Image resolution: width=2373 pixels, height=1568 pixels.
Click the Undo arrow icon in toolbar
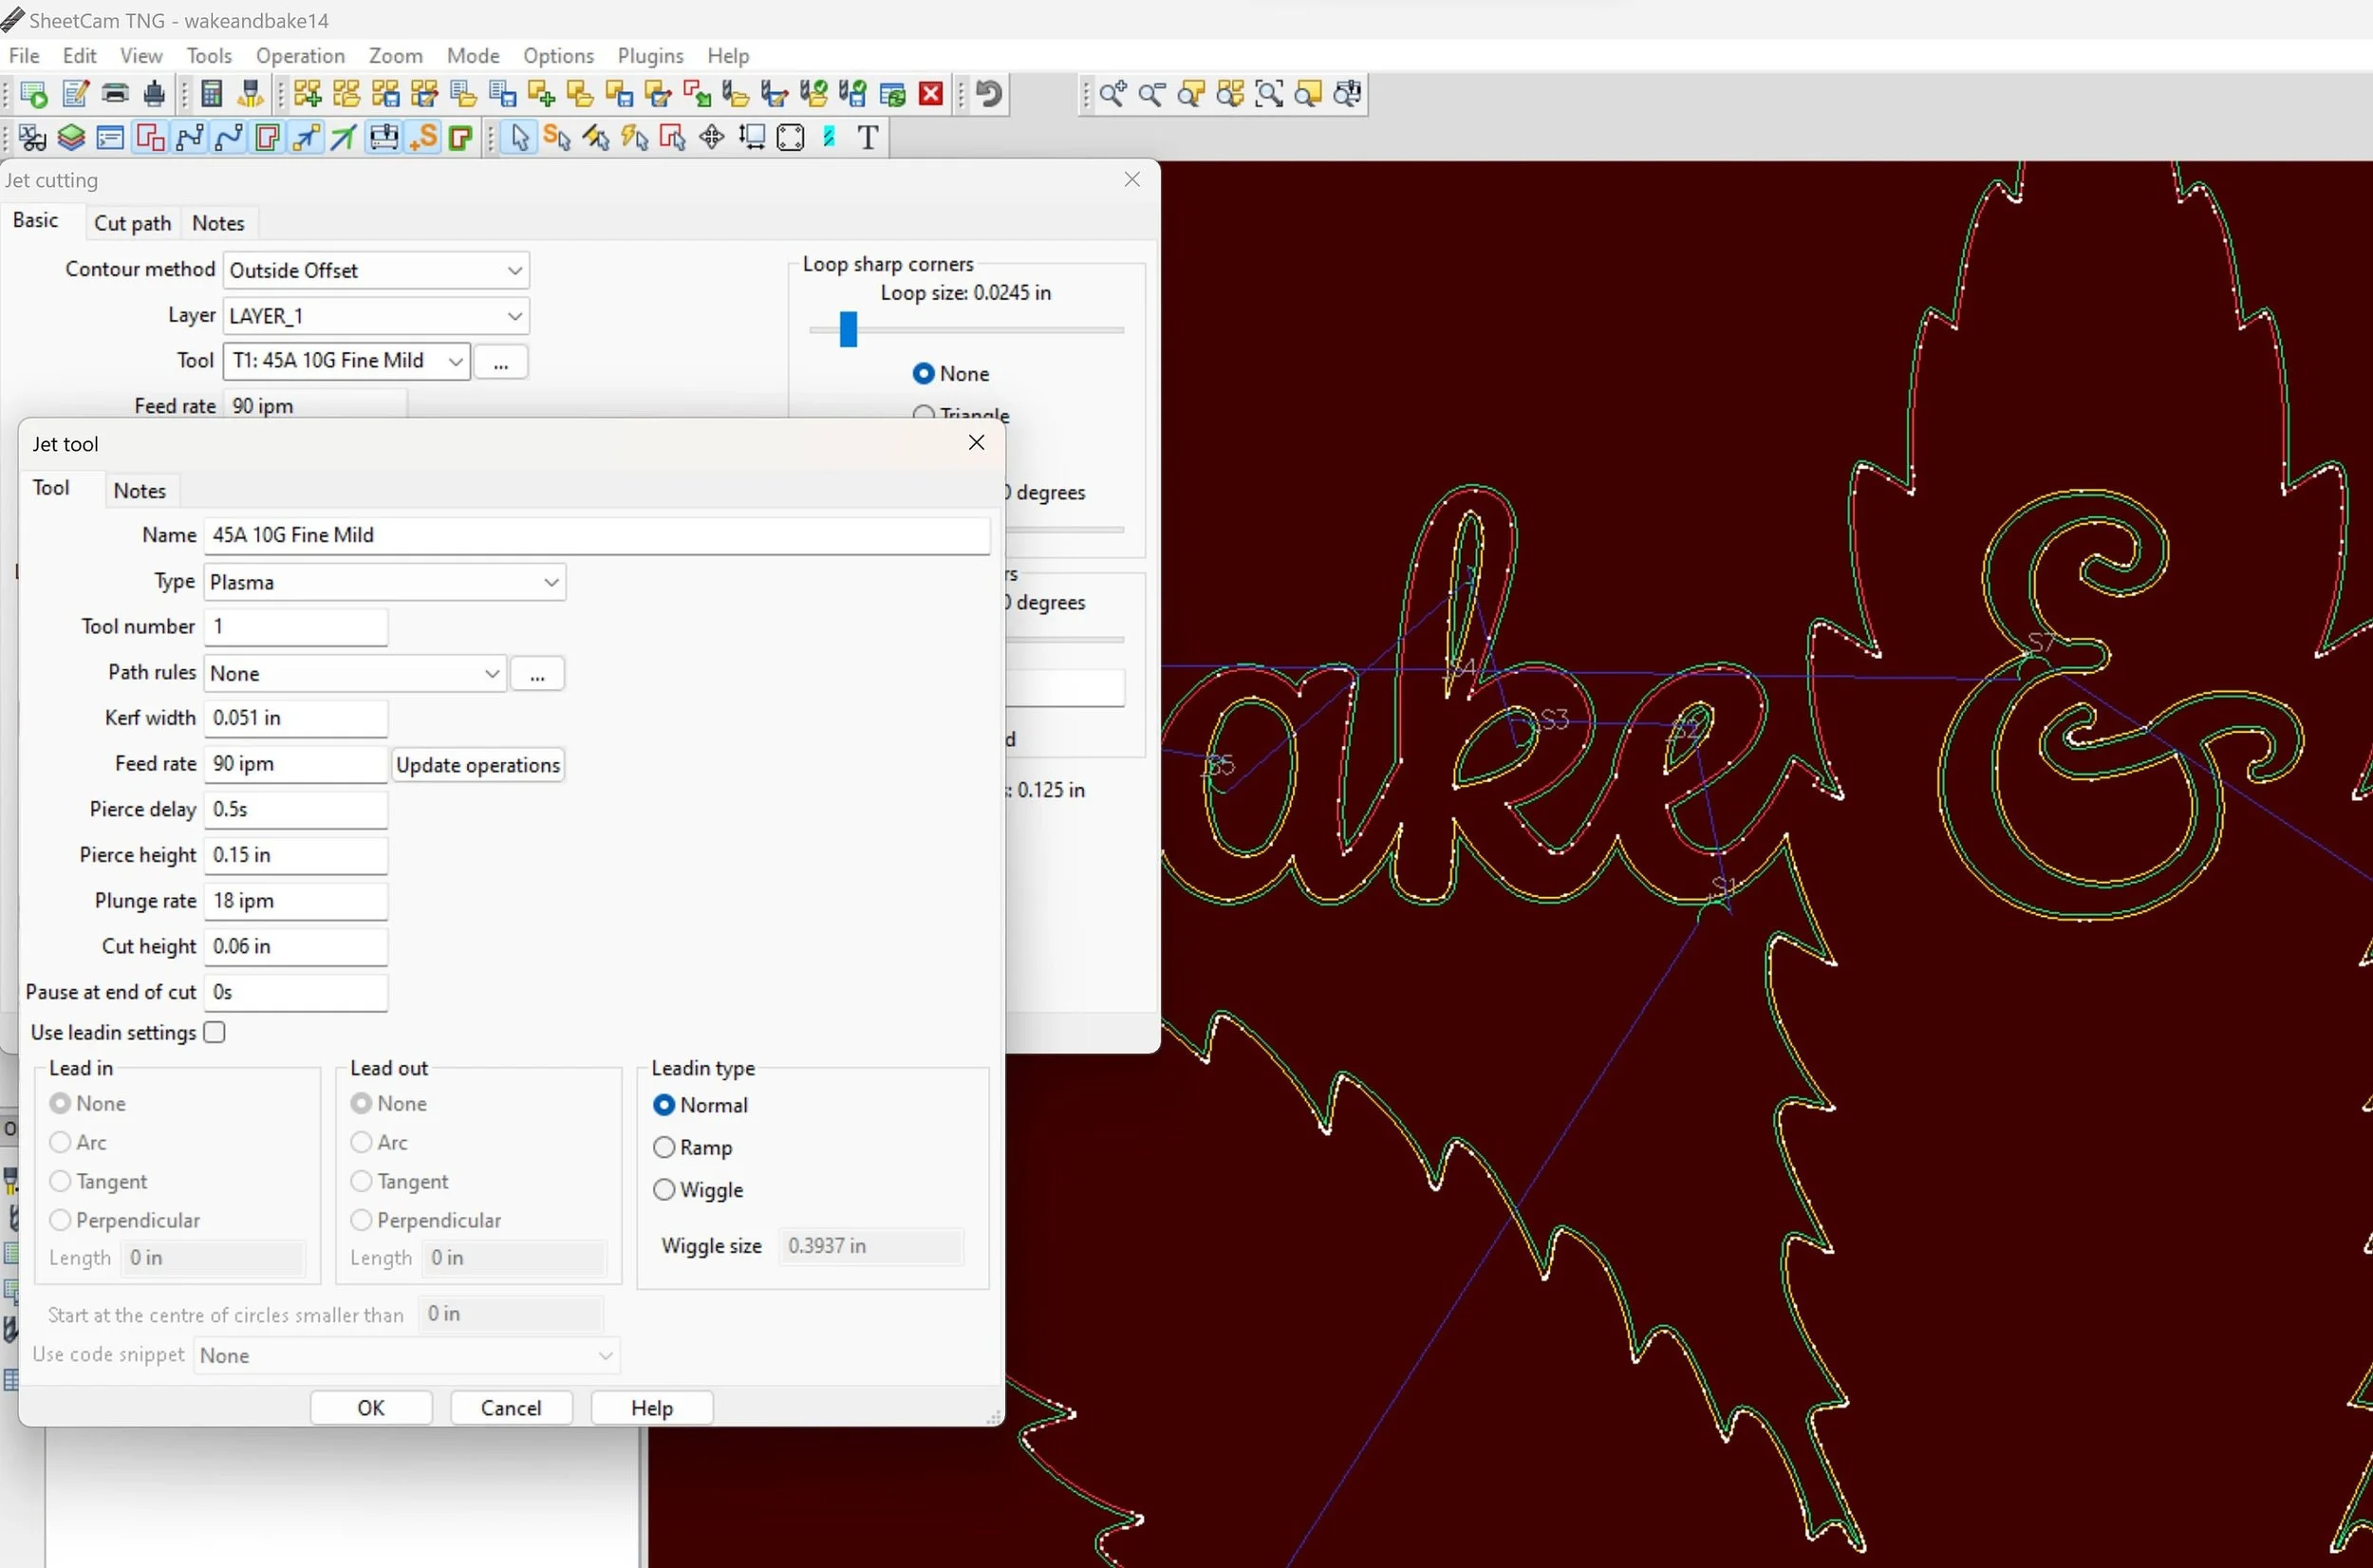click(x=988, y=94)
